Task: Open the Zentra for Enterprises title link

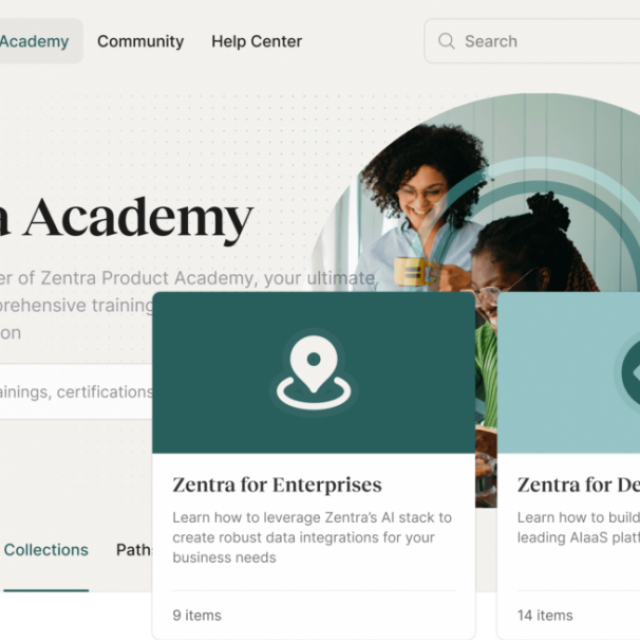Action: pos(277,485)
